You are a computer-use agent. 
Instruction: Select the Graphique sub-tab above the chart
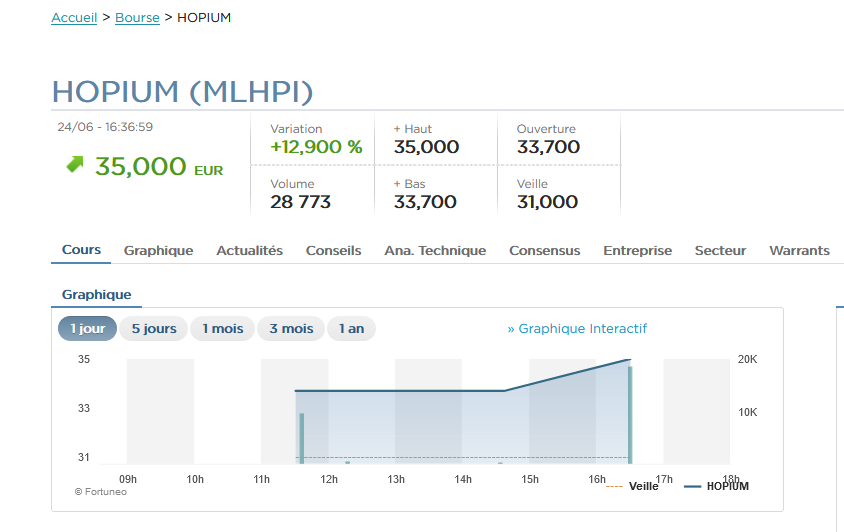pyautogui.click(x=96, y=295)
